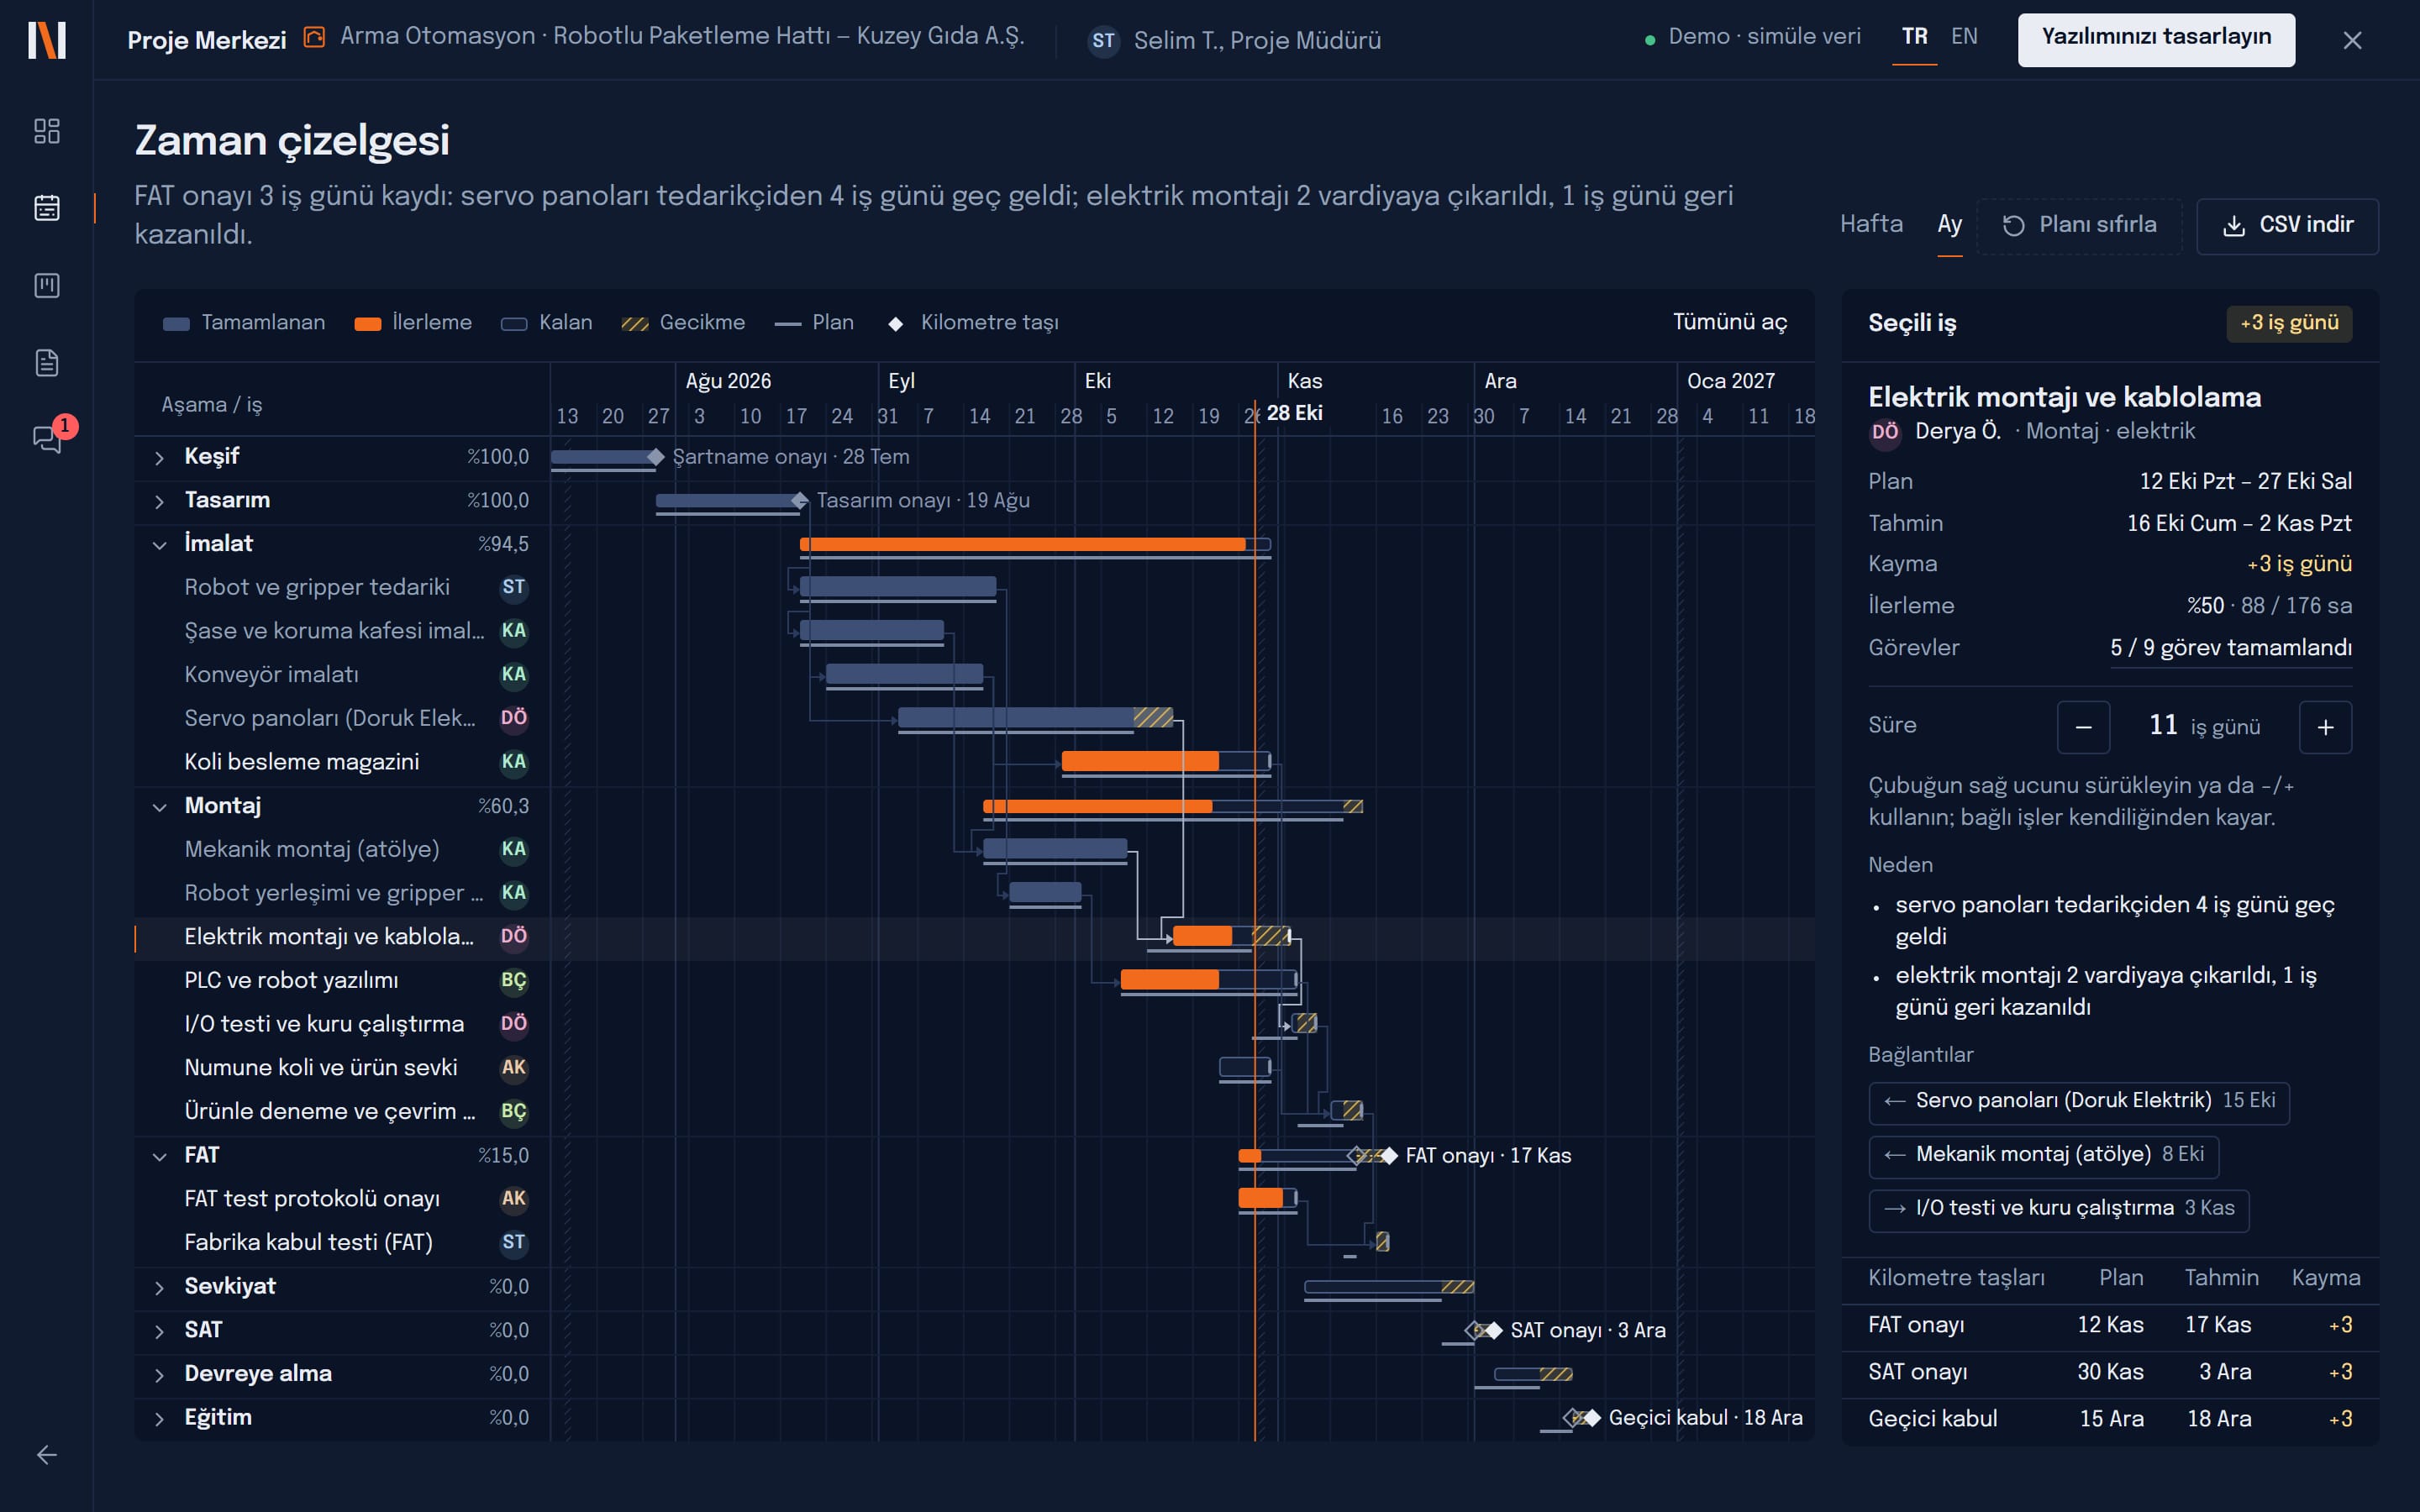Close the demo with the X icon
This screenshot has width=2420, height=1512.
click(x=2352, y=41)
